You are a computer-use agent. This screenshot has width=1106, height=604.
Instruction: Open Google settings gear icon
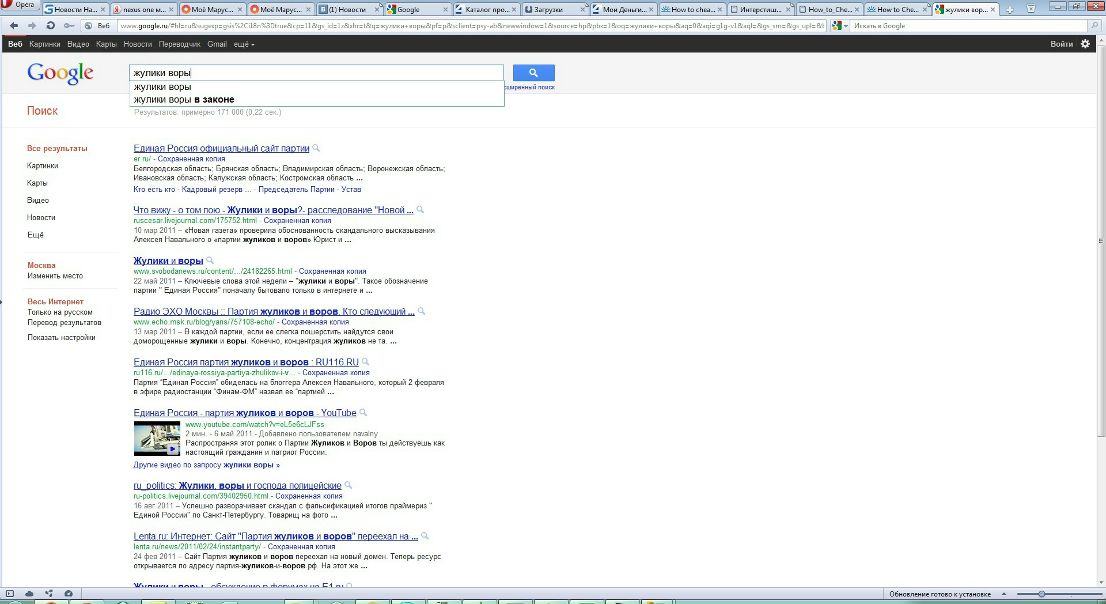pos(1085,44)
